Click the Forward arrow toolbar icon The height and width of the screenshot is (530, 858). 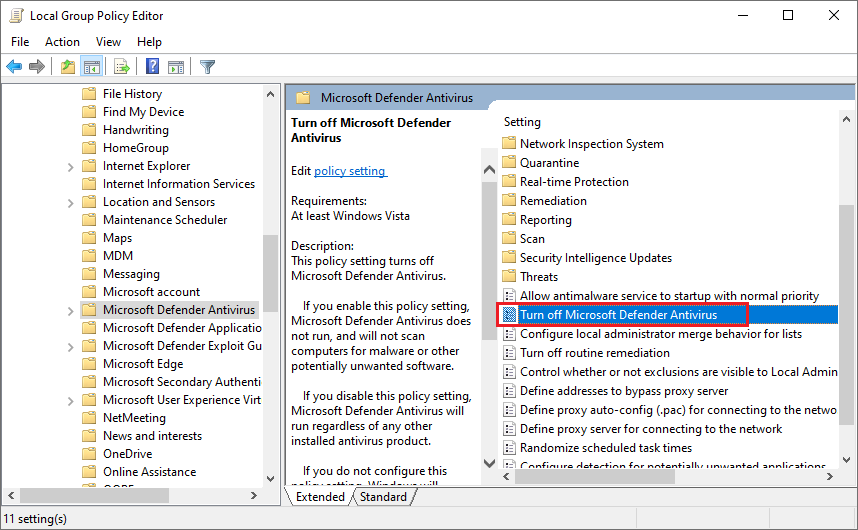(37, 67)
